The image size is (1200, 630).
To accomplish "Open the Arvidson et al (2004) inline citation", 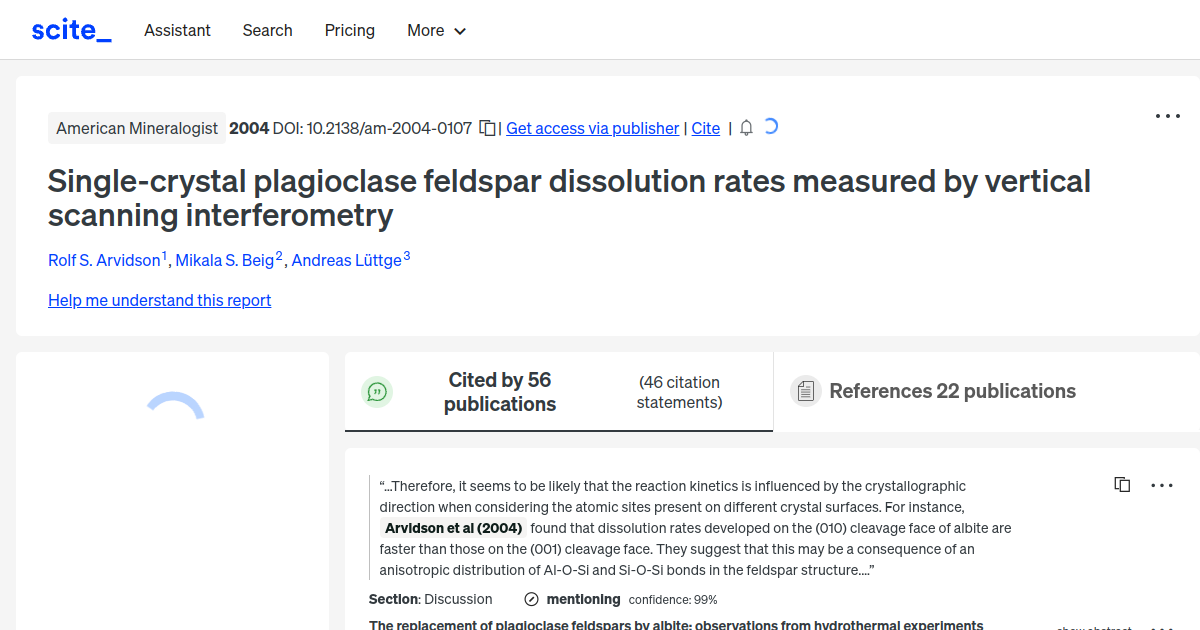I will pos(453,527).
